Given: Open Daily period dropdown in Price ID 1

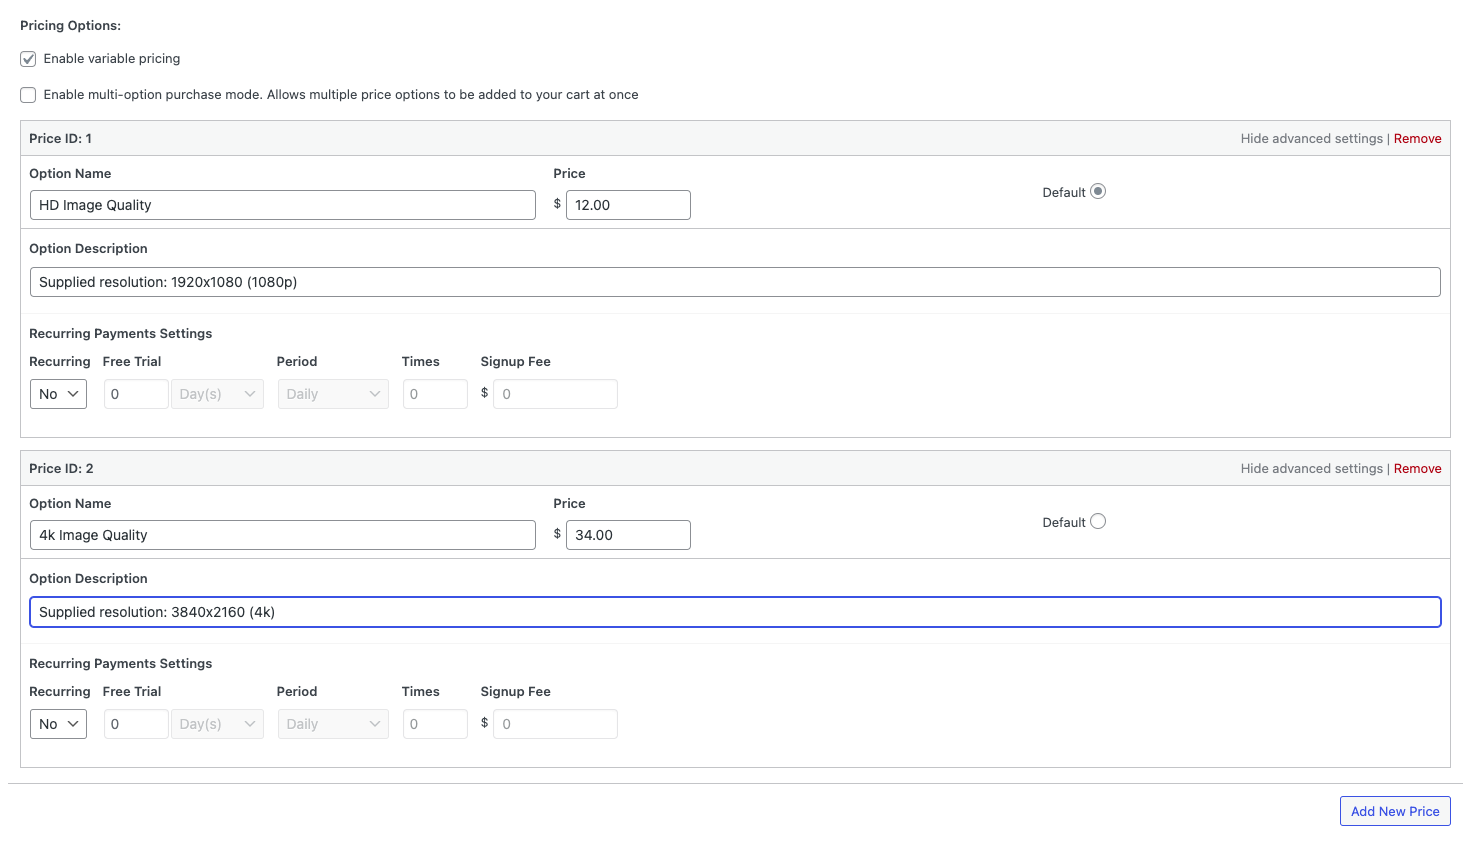Looking at the screenshot, I should (x=333, y=394).
